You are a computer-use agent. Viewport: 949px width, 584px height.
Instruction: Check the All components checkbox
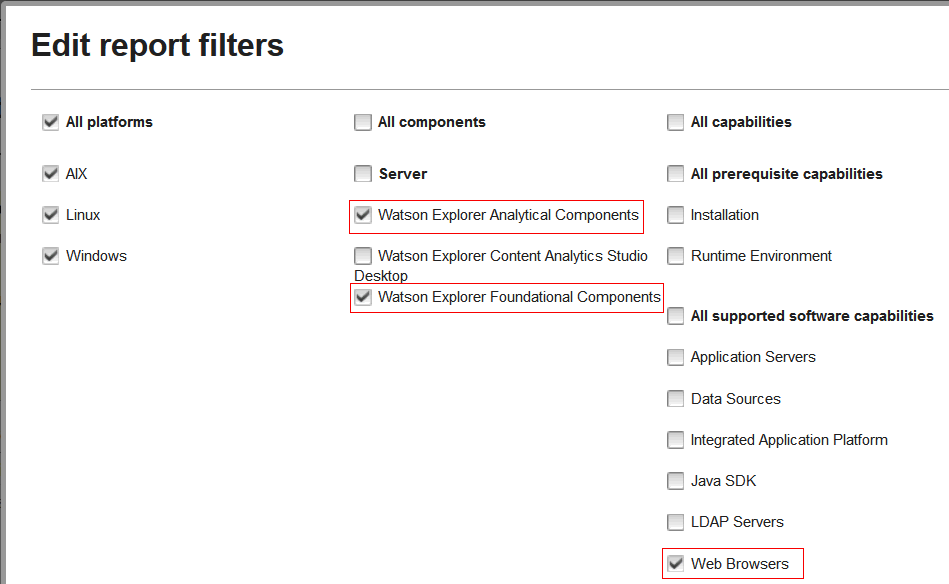pos(363,122)
